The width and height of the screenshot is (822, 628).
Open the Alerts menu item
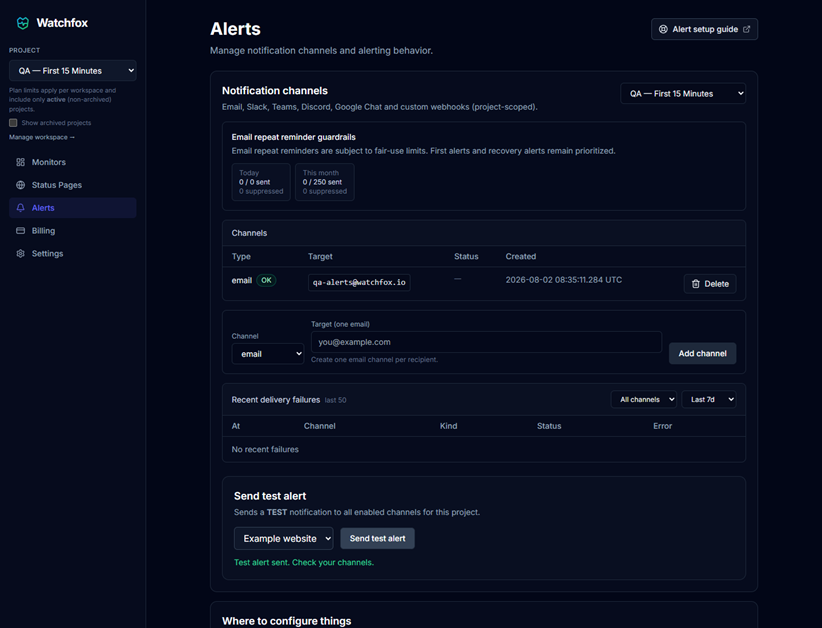pyautogui.click(x=73, y=208)
